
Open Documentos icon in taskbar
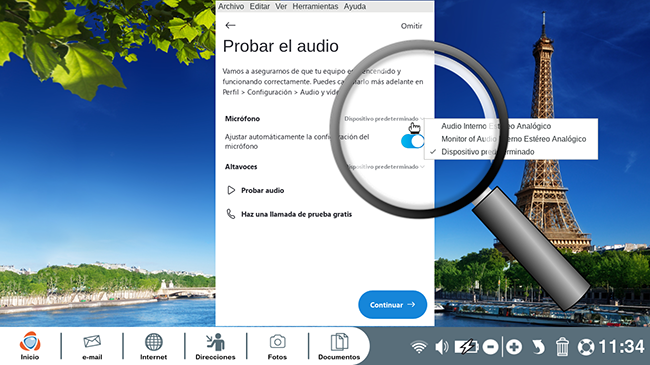click(339, 346)
